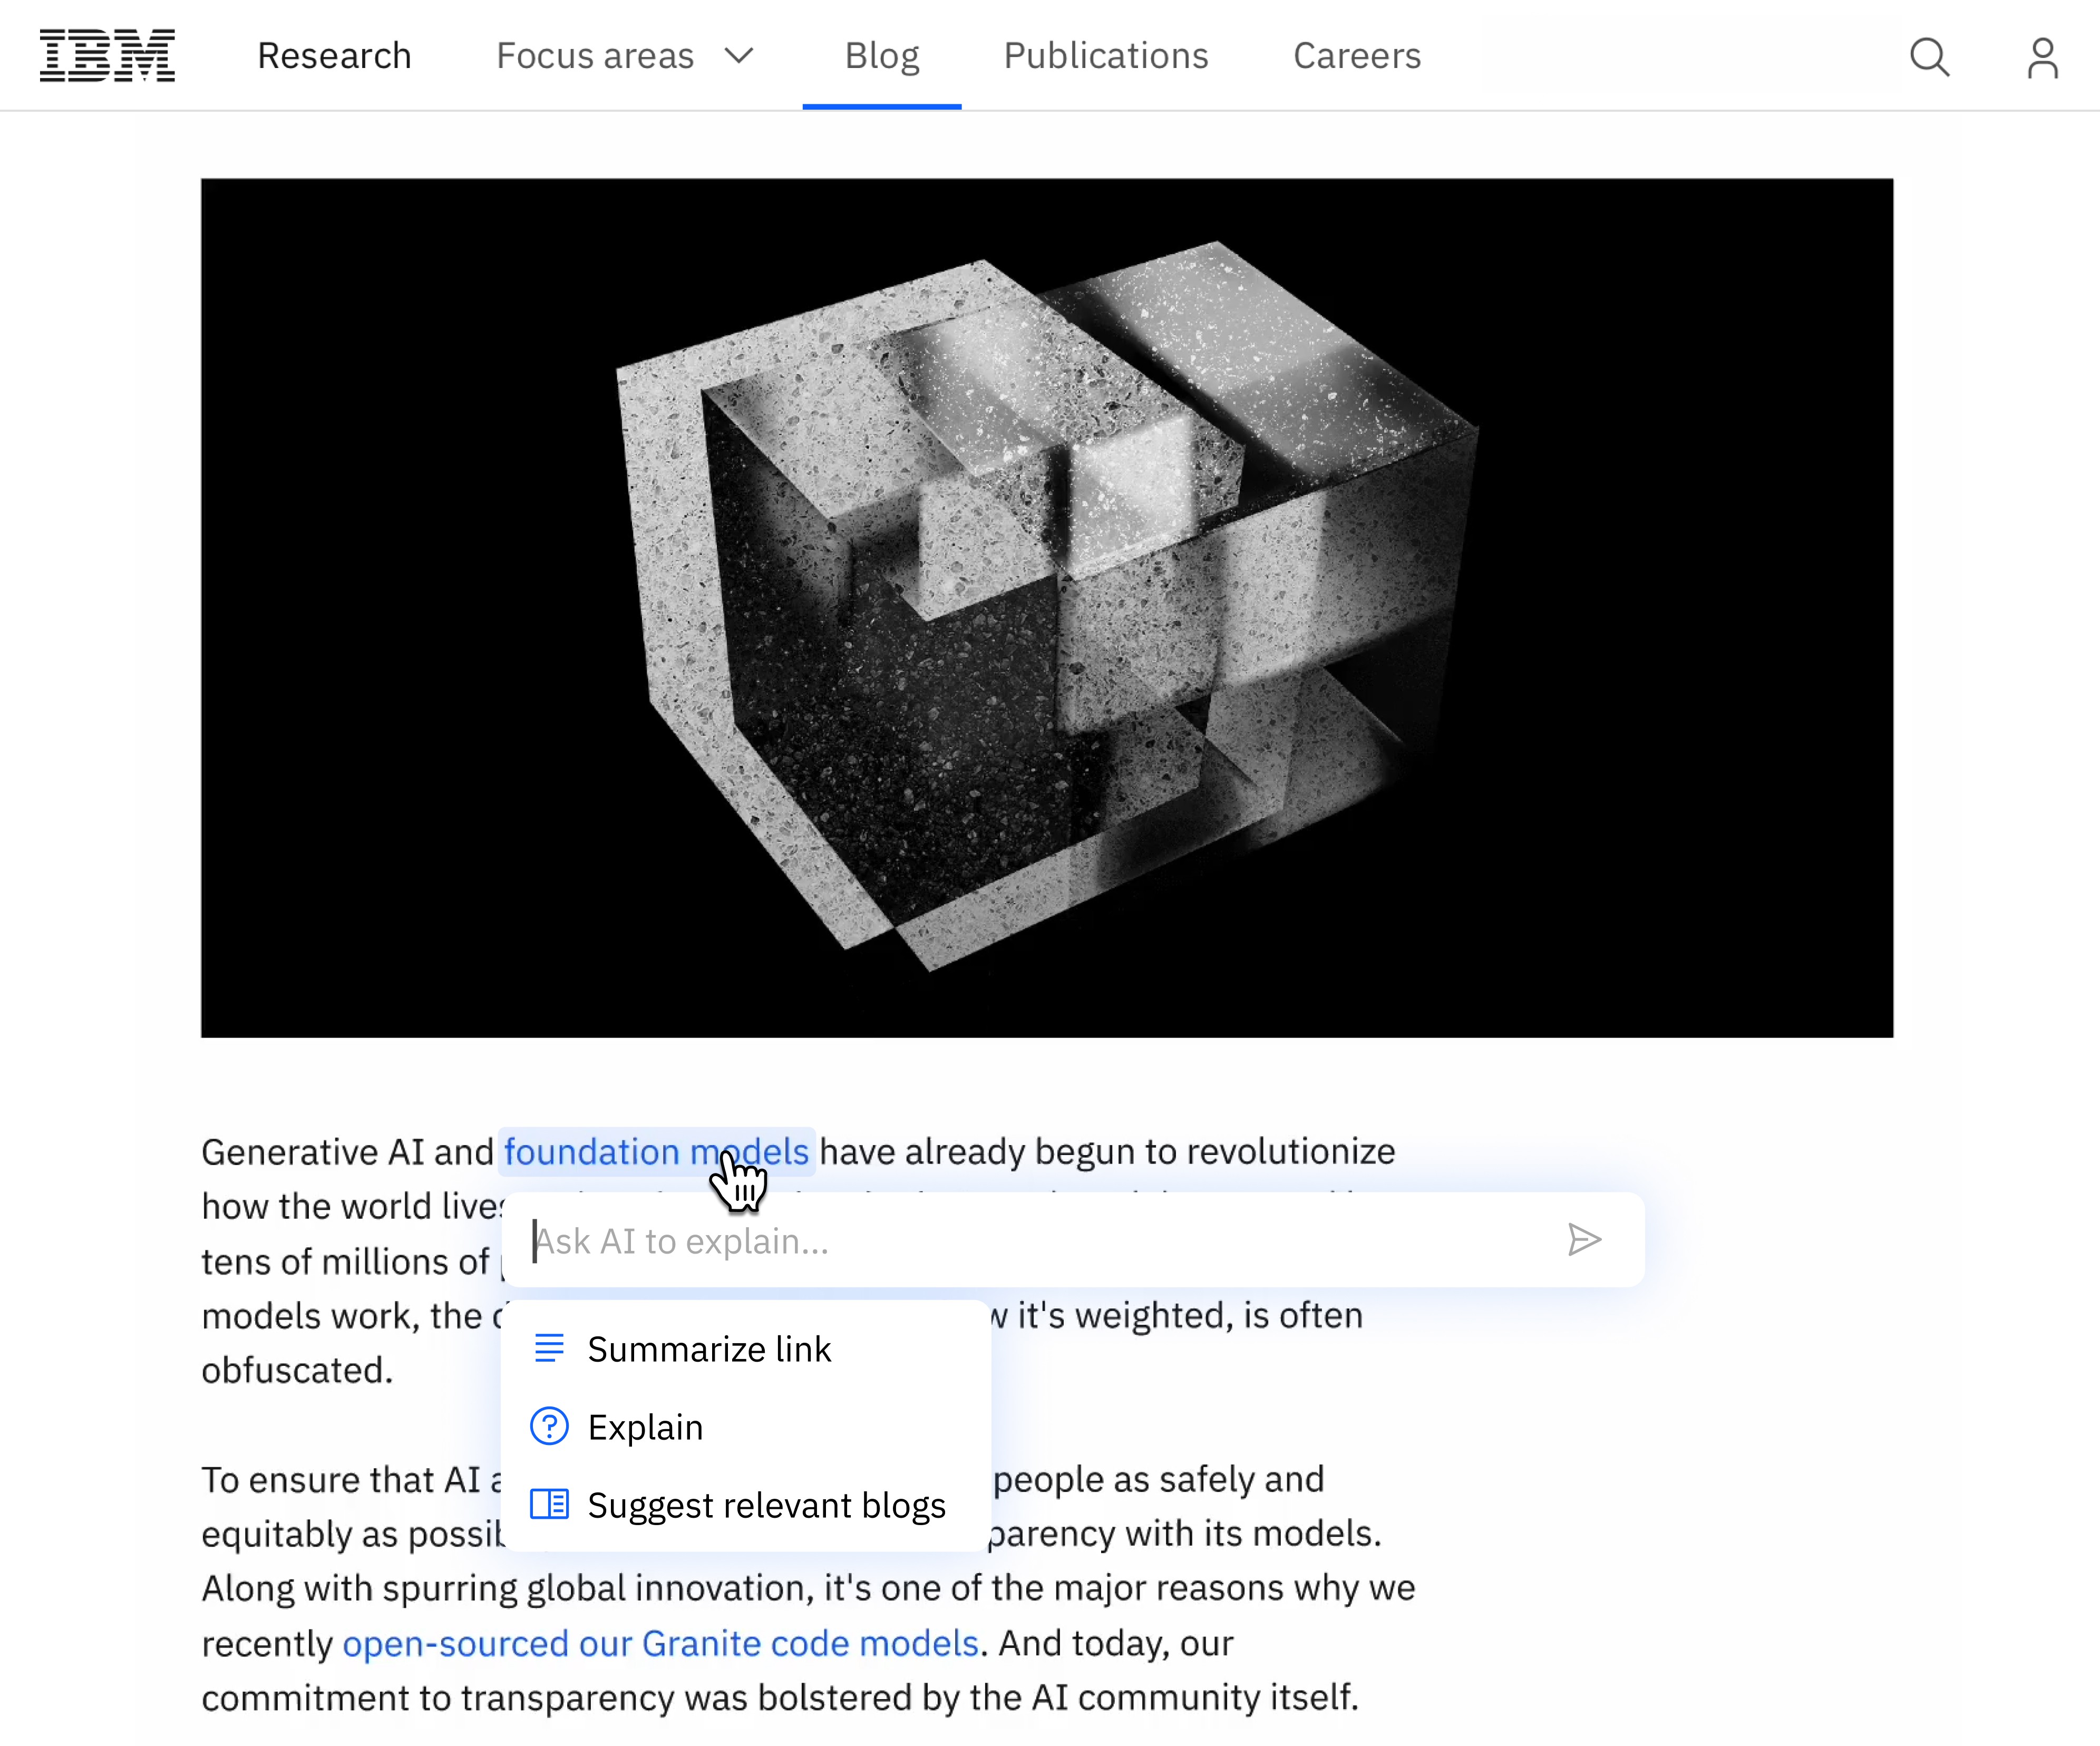Open the Focus areas menu
Screen dimensions: 2100x1746
(x=595, y=56)
